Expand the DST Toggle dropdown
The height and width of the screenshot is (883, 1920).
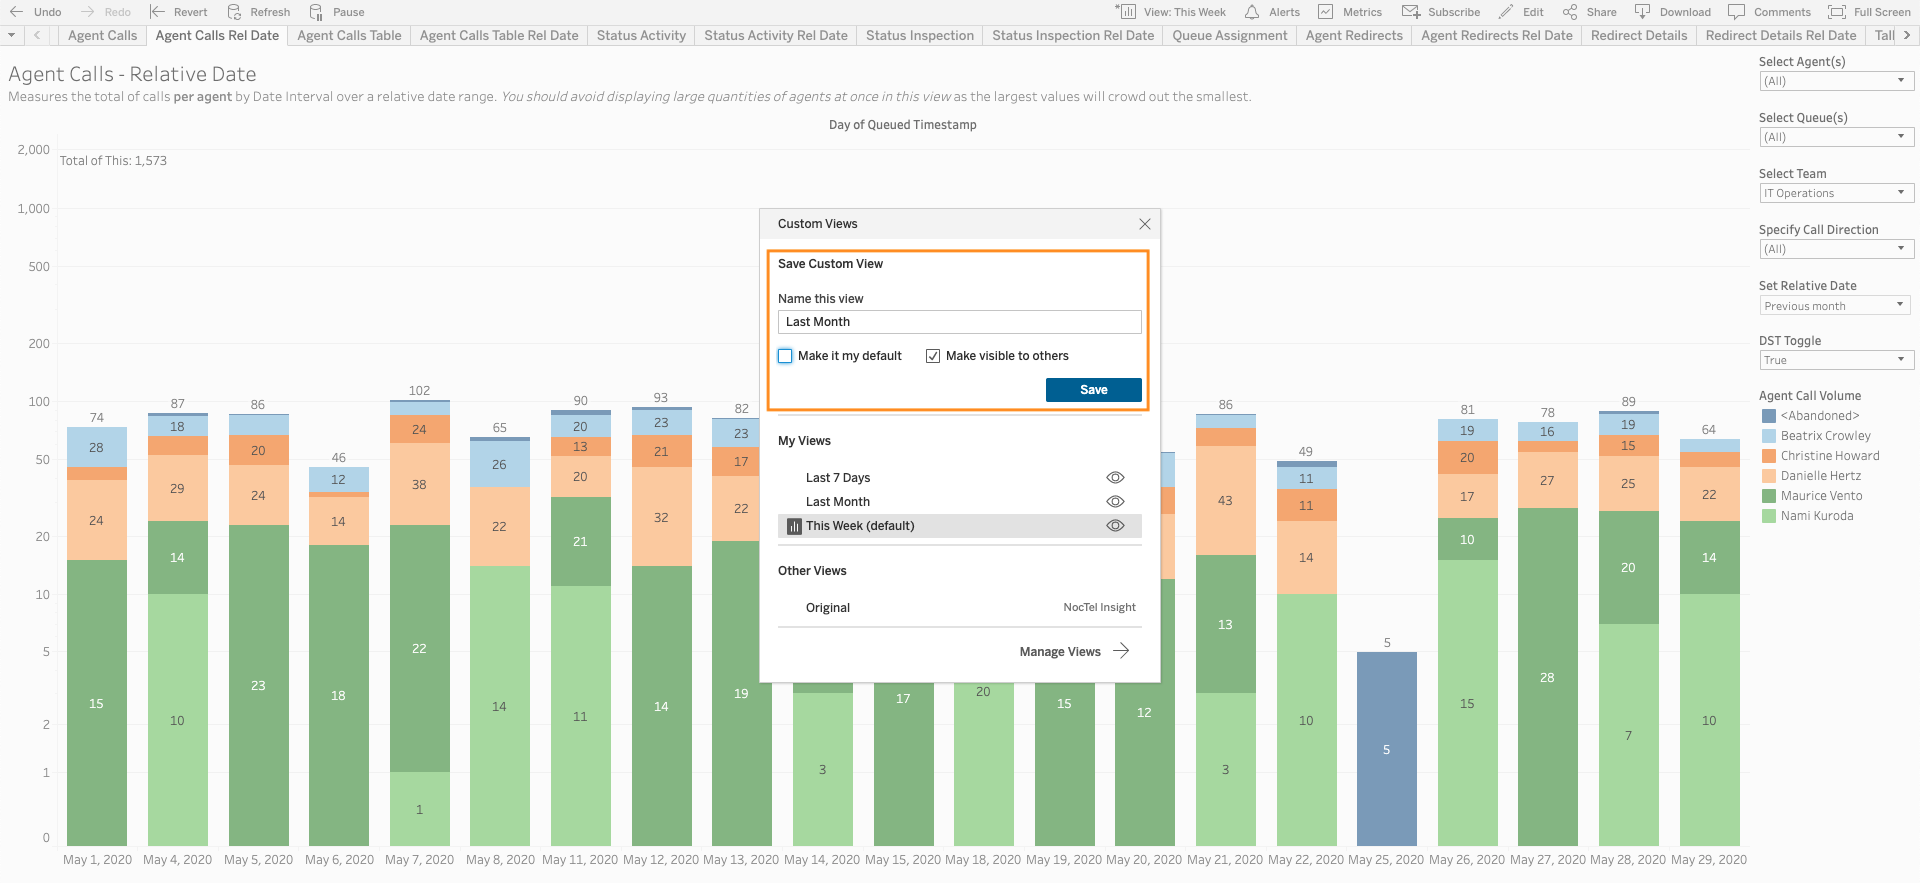click(1836, 360)
